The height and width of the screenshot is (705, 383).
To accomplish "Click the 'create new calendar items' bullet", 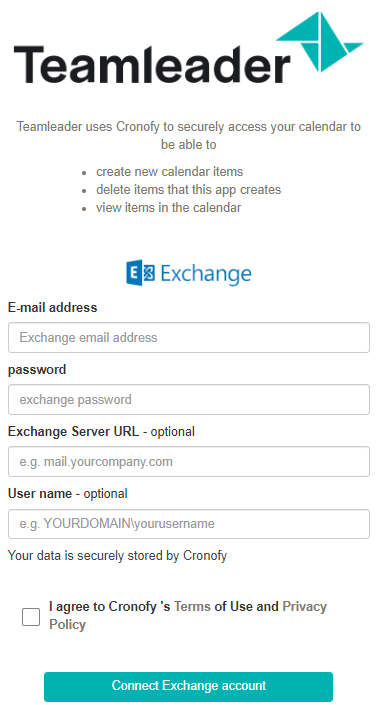I will tap(169, 172).
